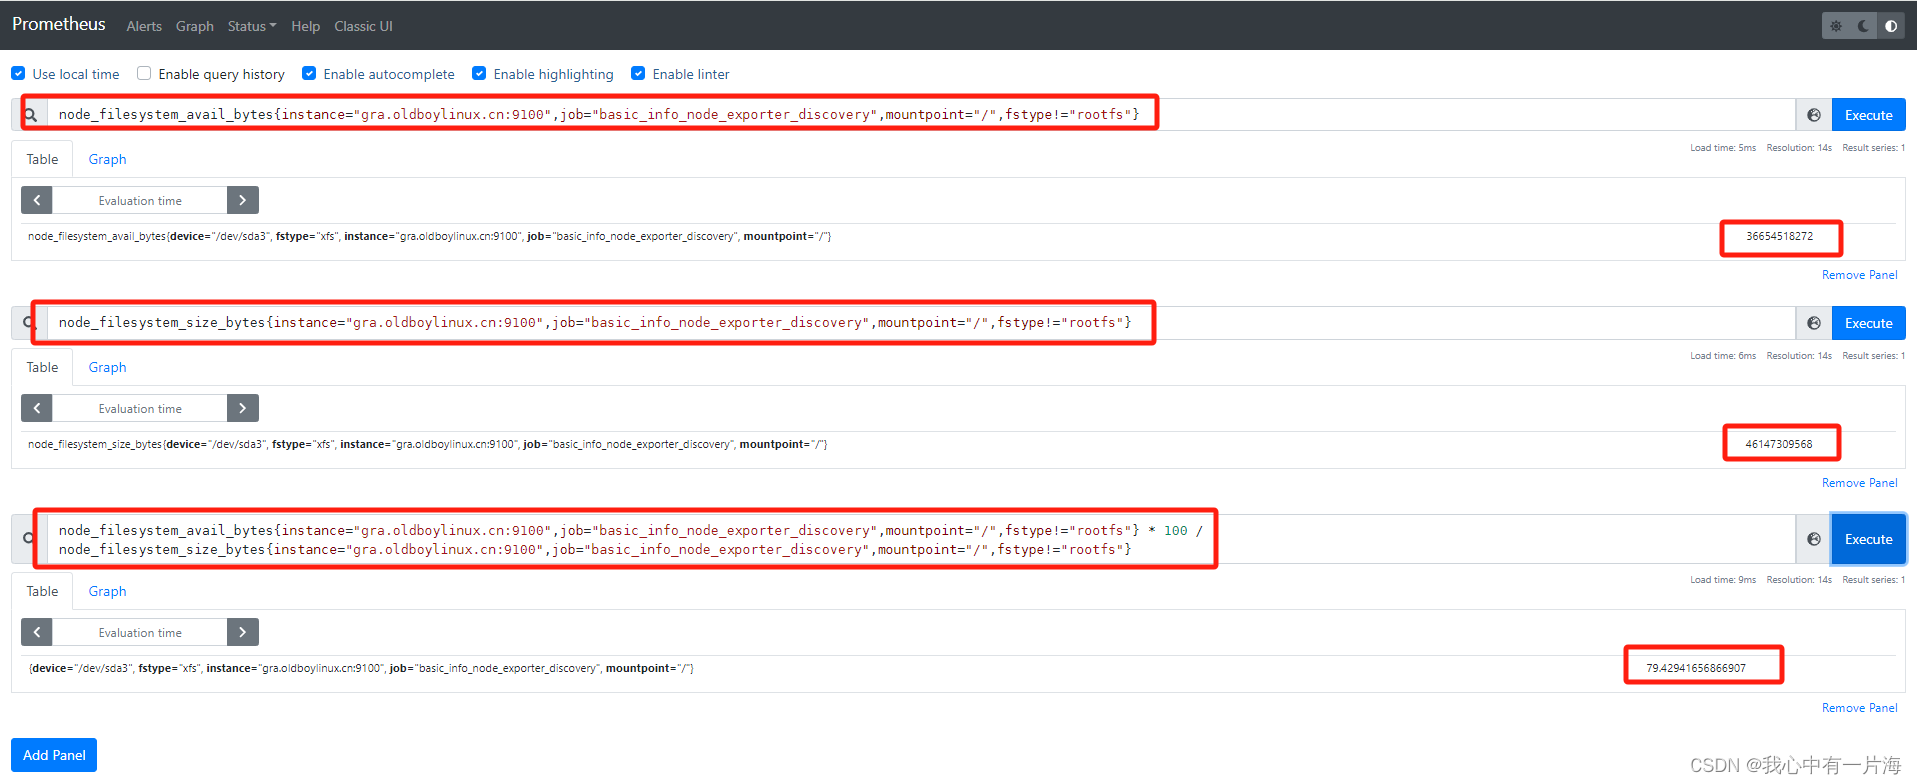Disable autocomplete checkbox
Viewport: 1917px width, 784px height.
(x=309, y=73)
